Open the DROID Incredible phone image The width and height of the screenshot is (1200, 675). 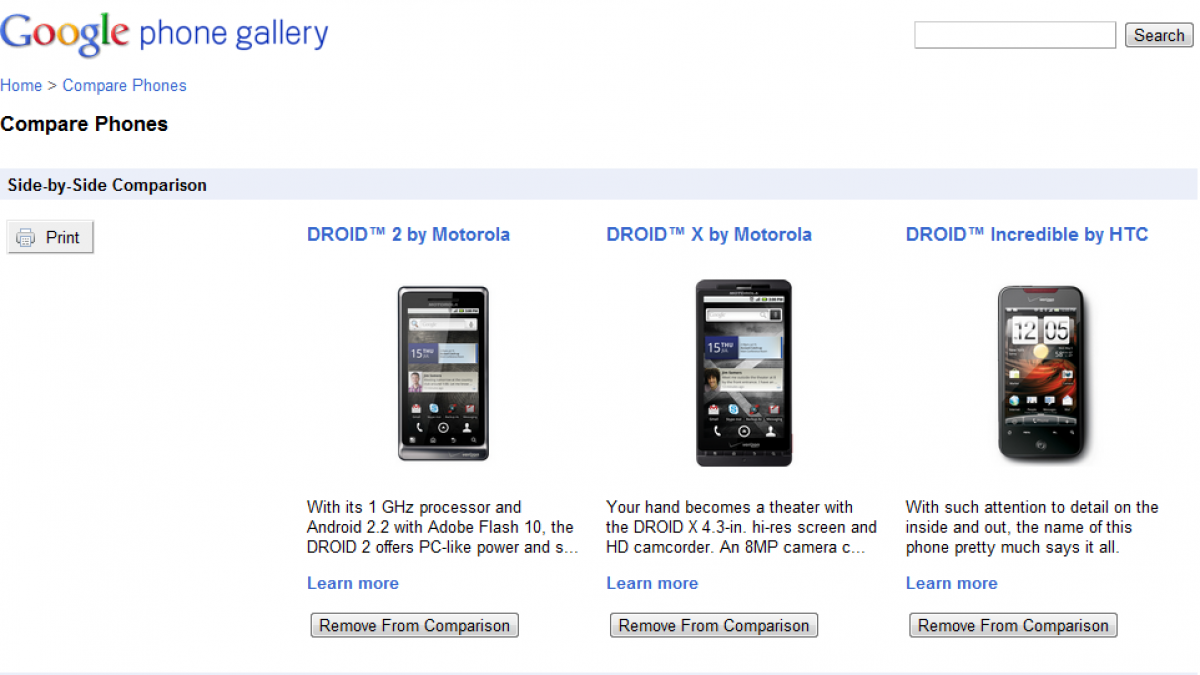(1041, 374)
